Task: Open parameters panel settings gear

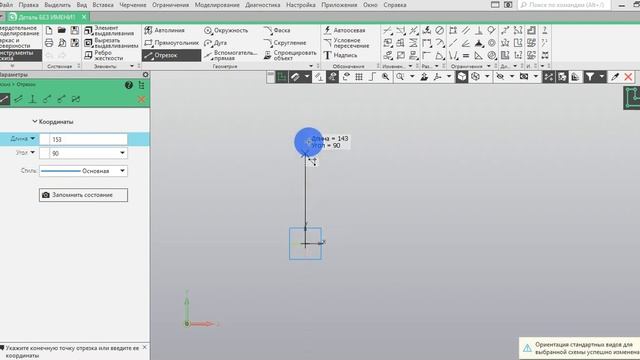Action: (x=145, y=75)
